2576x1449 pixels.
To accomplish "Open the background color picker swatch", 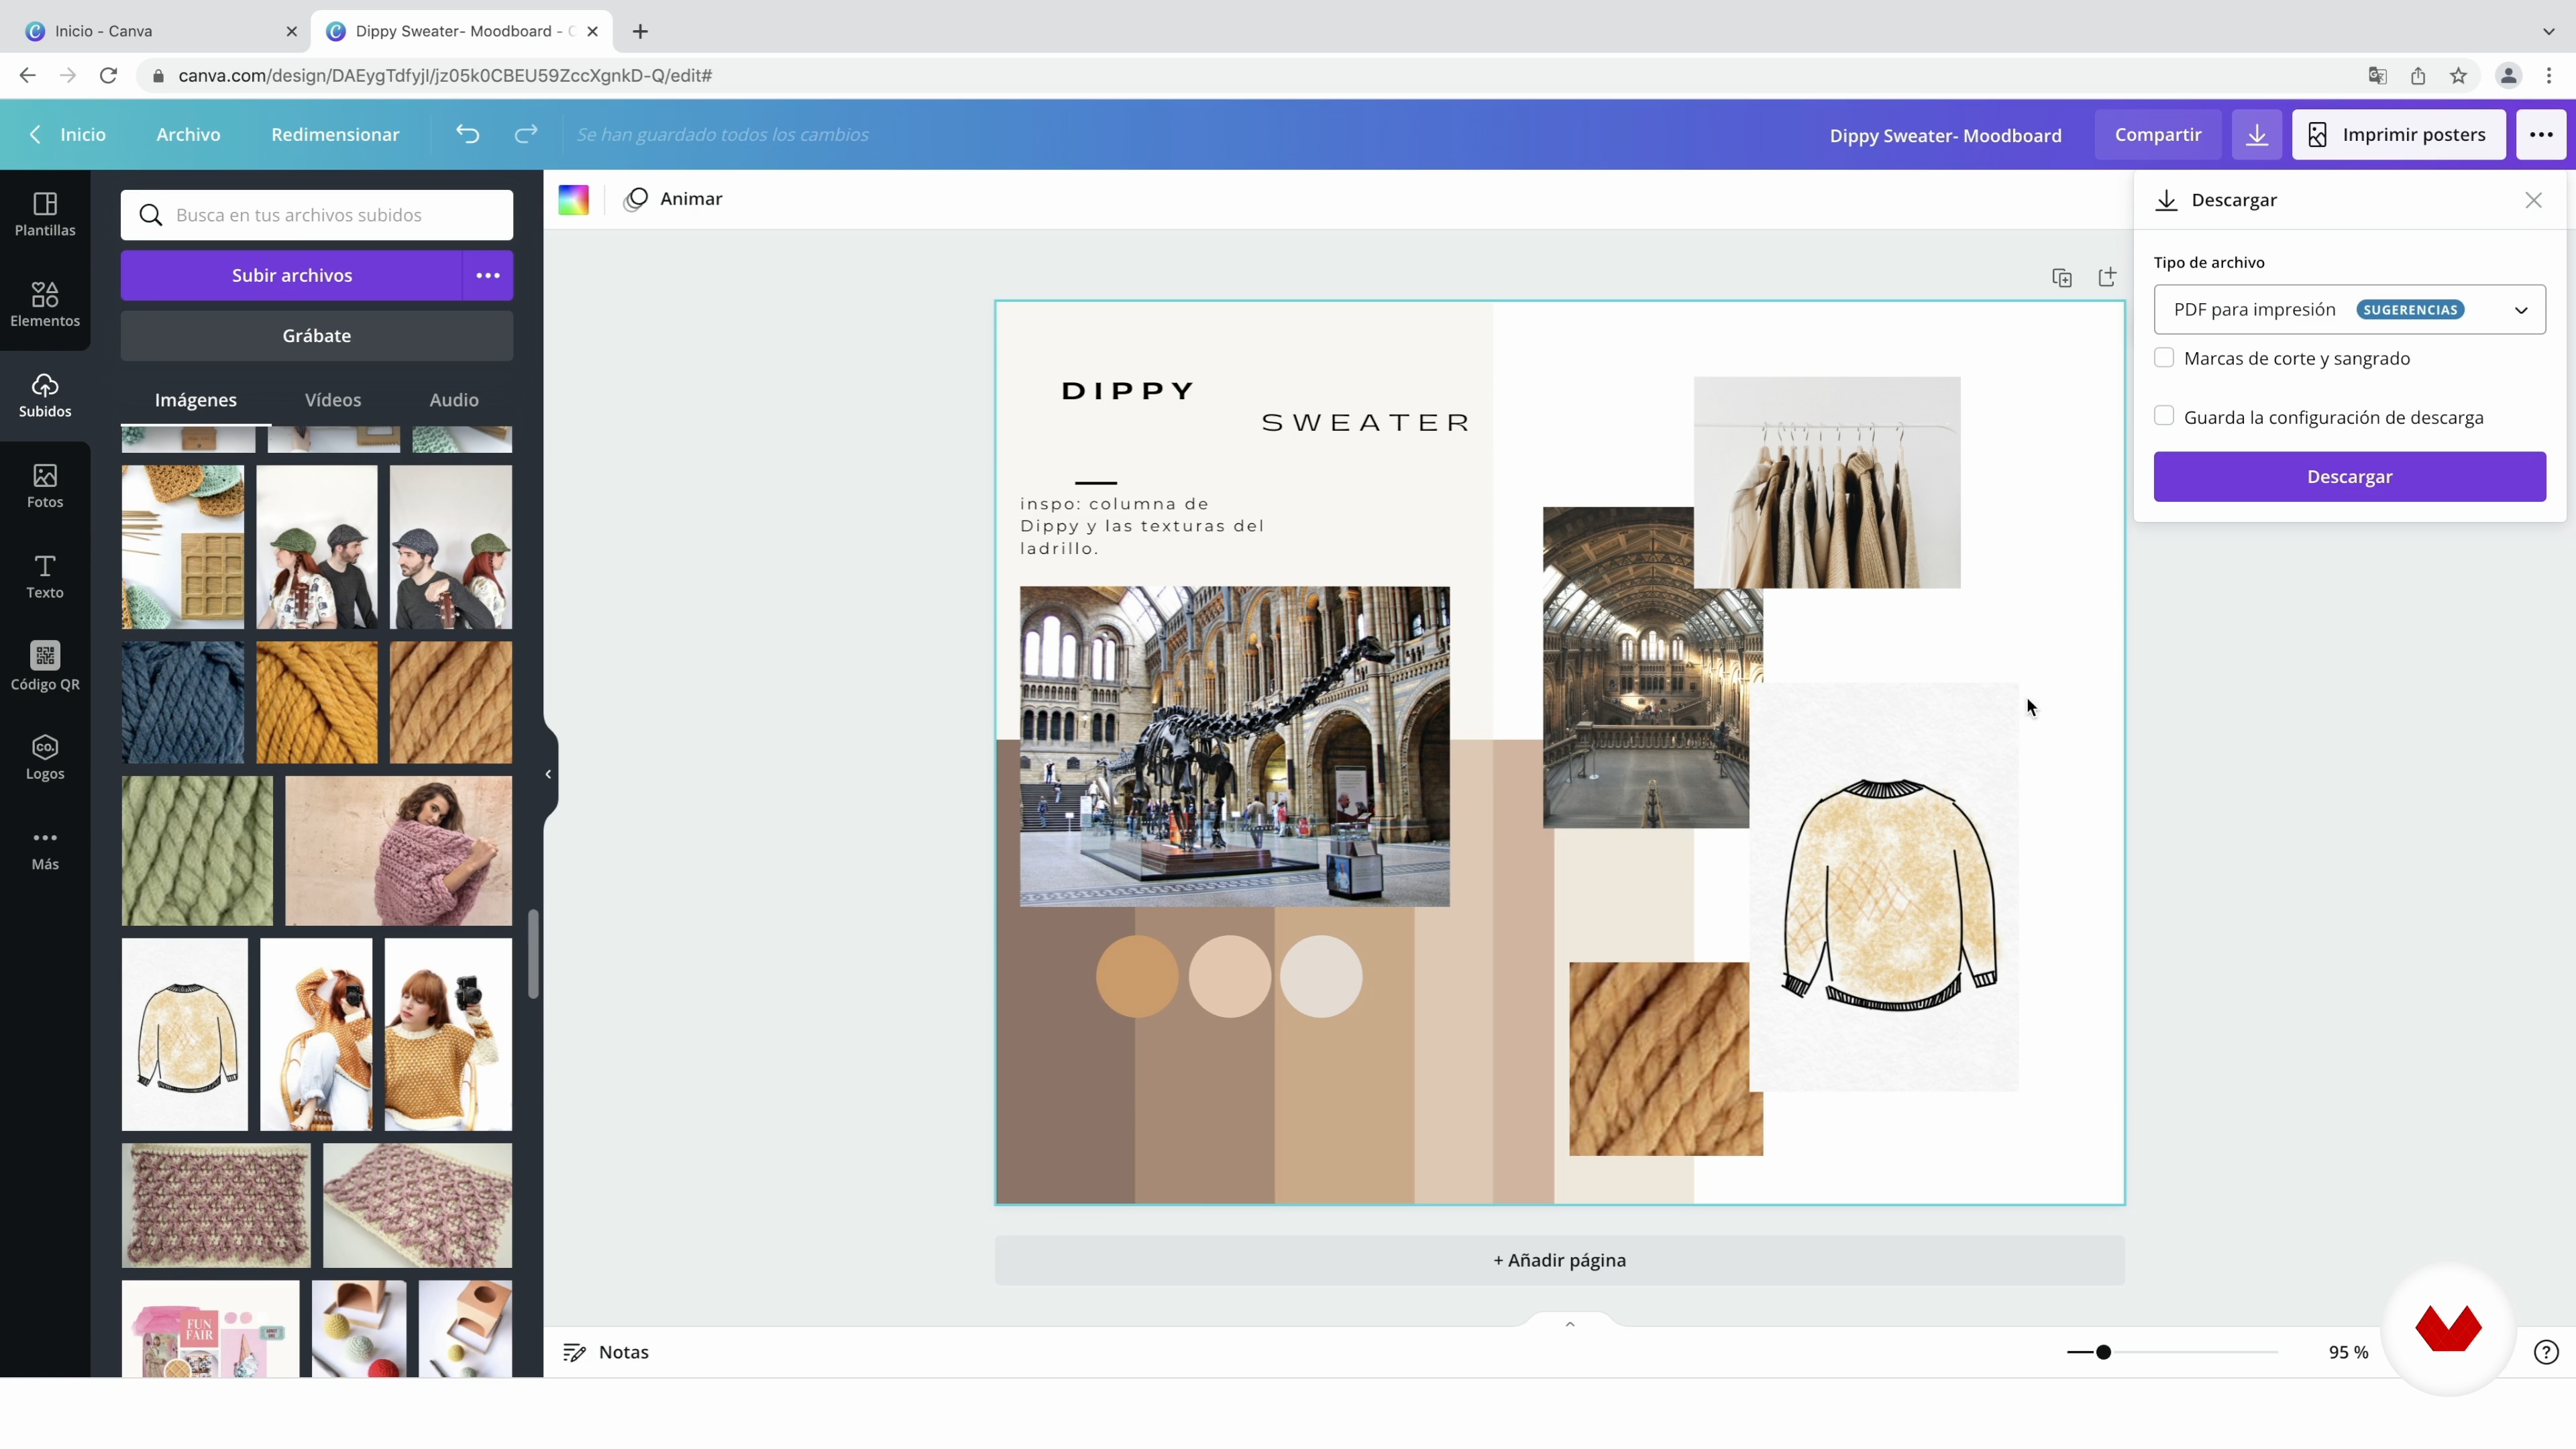I will click(x=574, y=199).
